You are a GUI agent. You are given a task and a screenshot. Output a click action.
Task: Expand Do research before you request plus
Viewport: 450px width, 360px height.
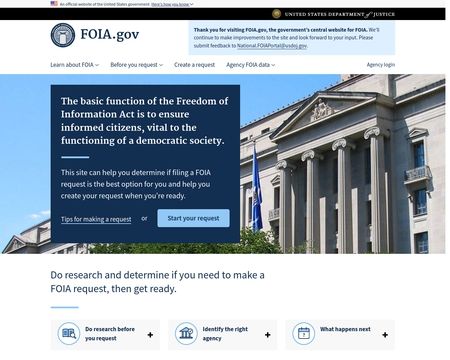(x=150, y=335)
